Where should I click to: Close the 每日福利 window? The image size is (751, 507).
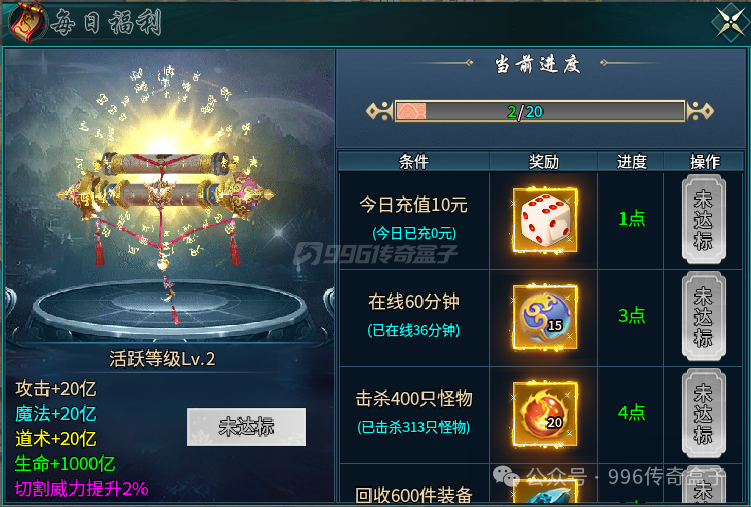tap(730, 21)
